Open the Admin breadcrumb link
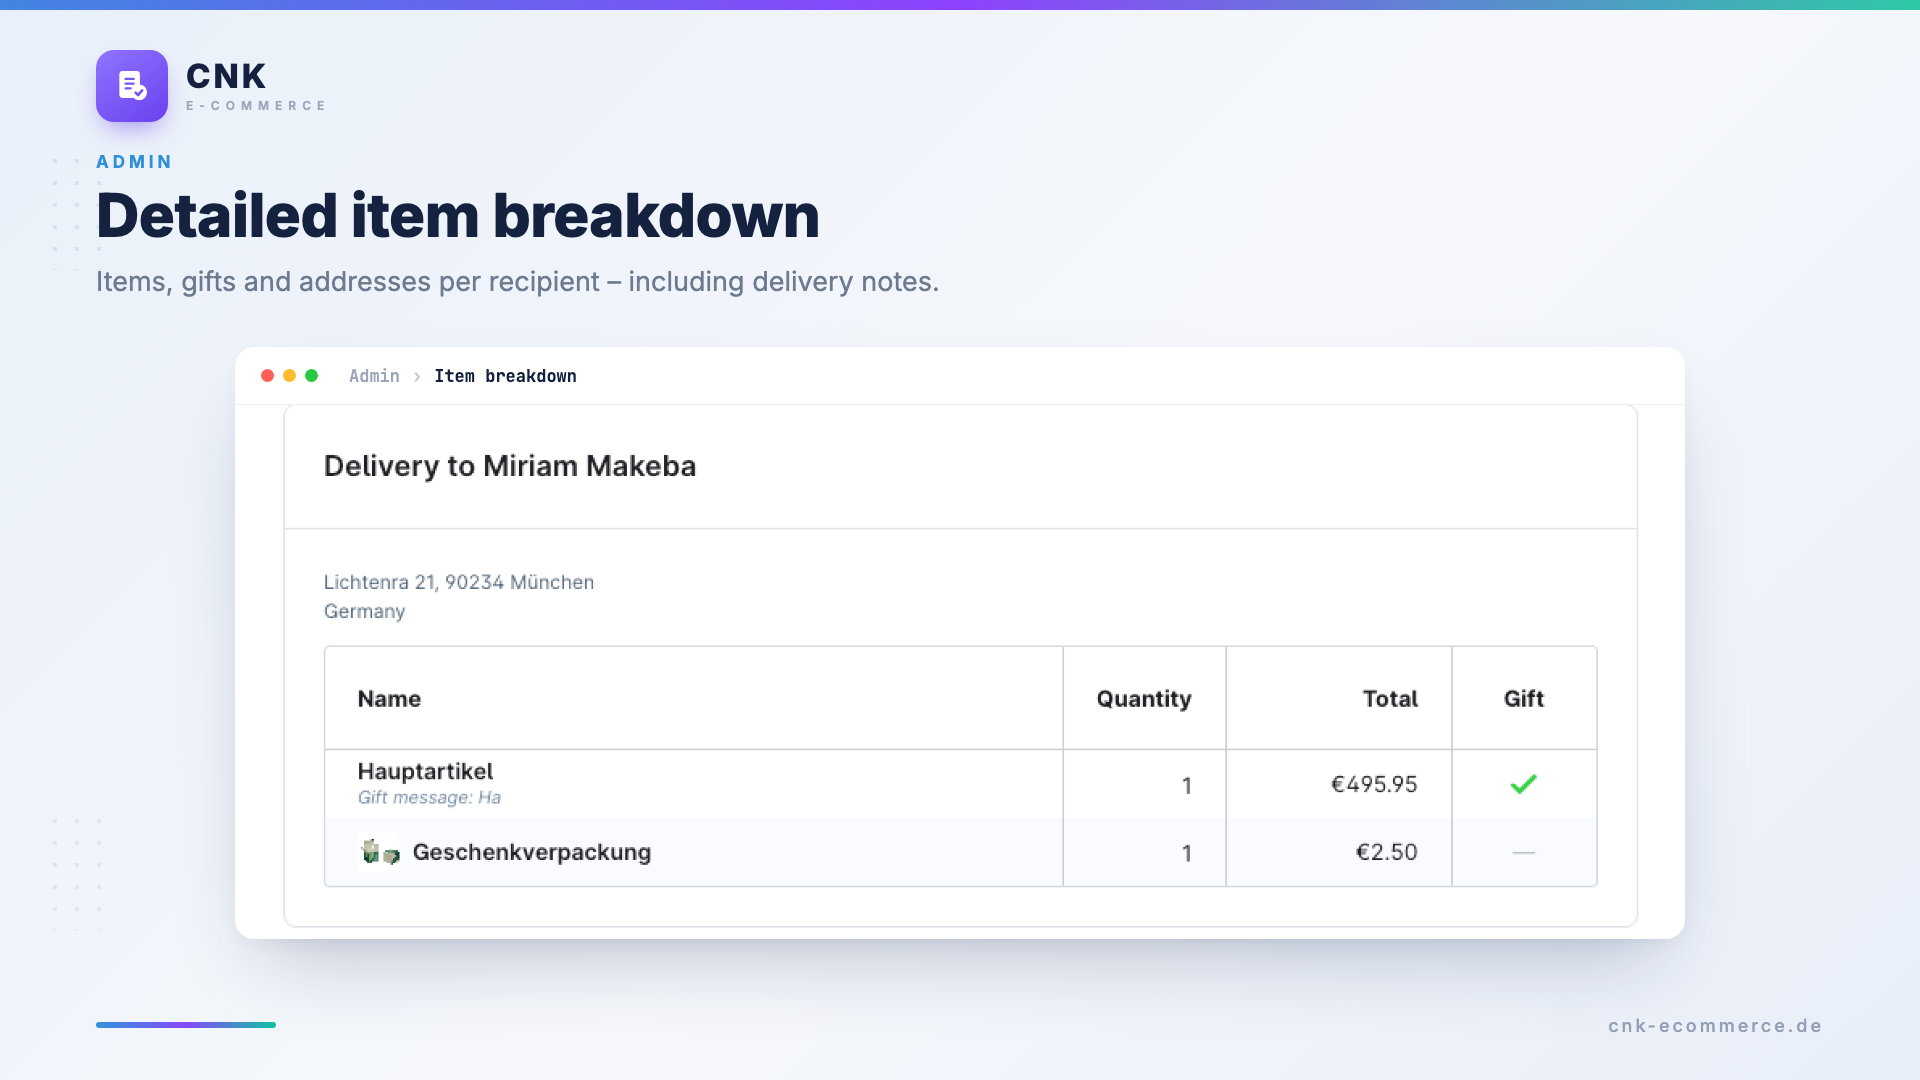 (374, 376)
